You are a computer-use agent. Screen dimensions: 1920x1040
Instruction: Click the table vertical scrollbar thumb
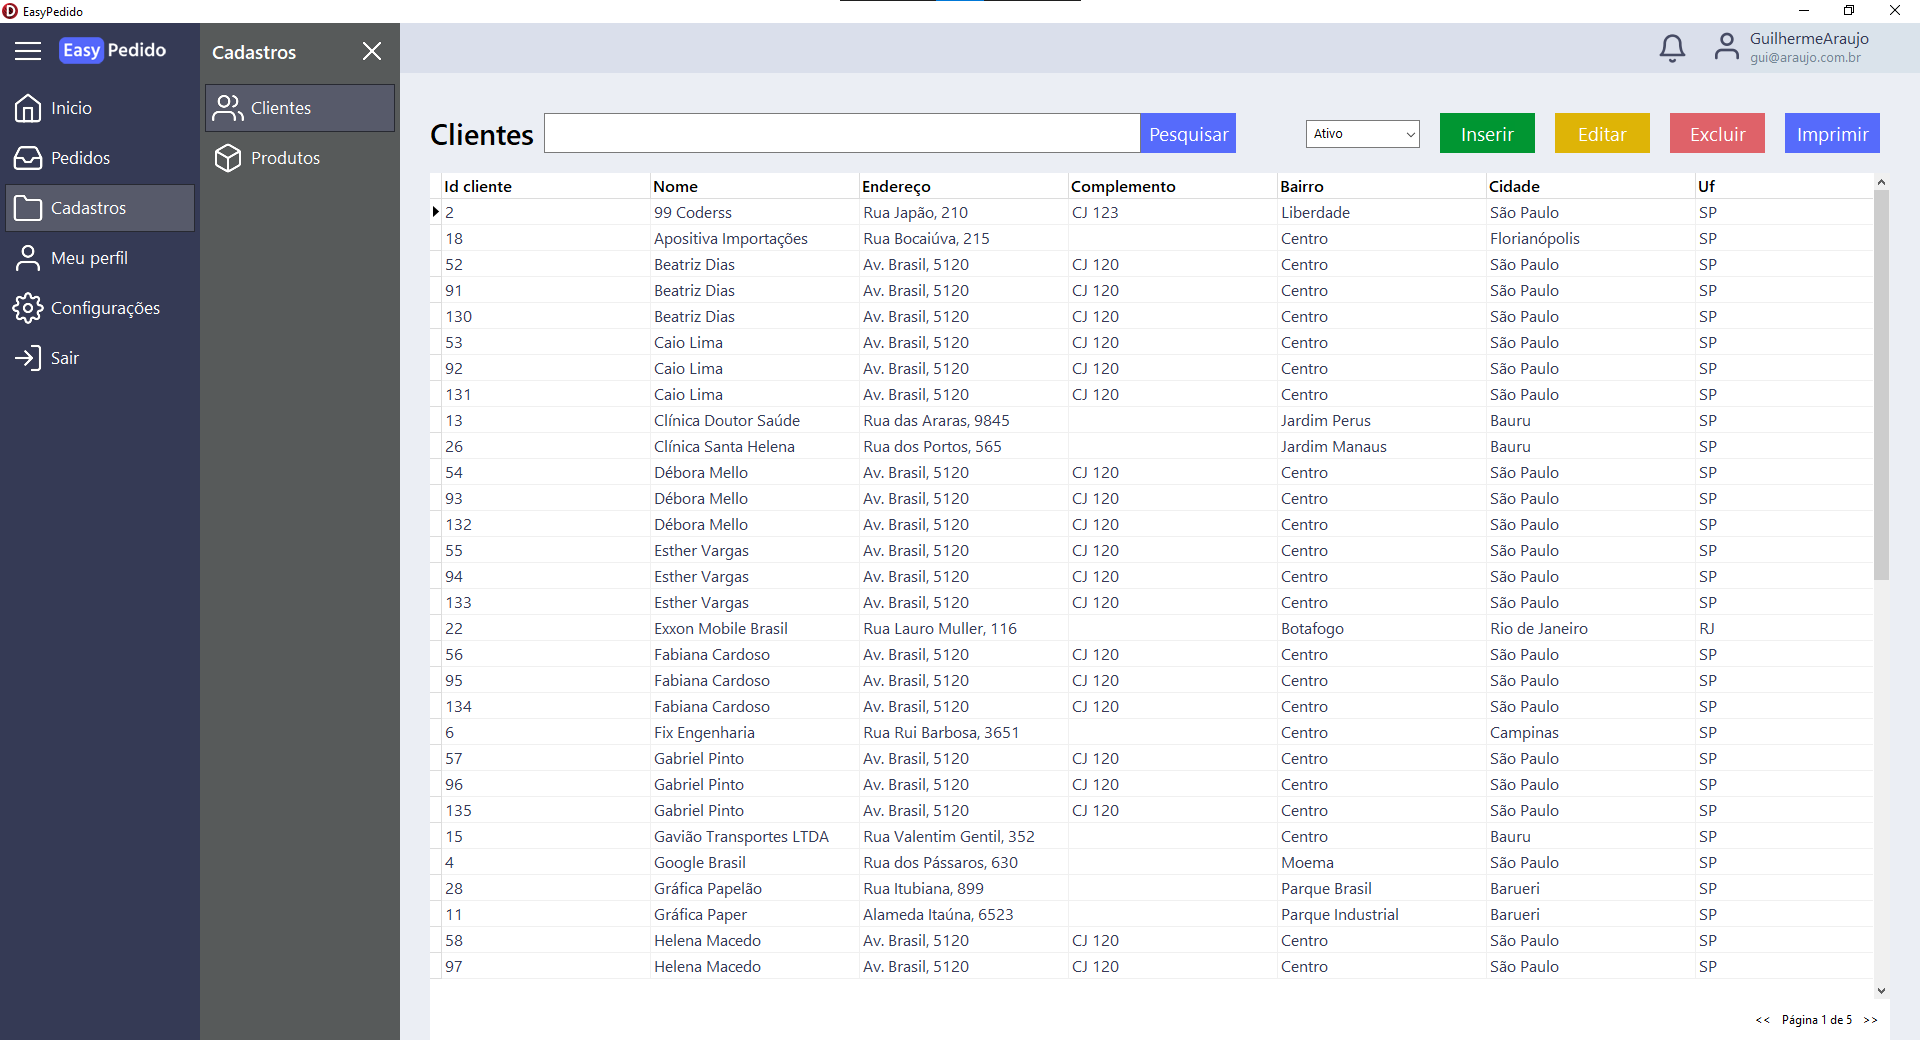[x=1881, y=385]
